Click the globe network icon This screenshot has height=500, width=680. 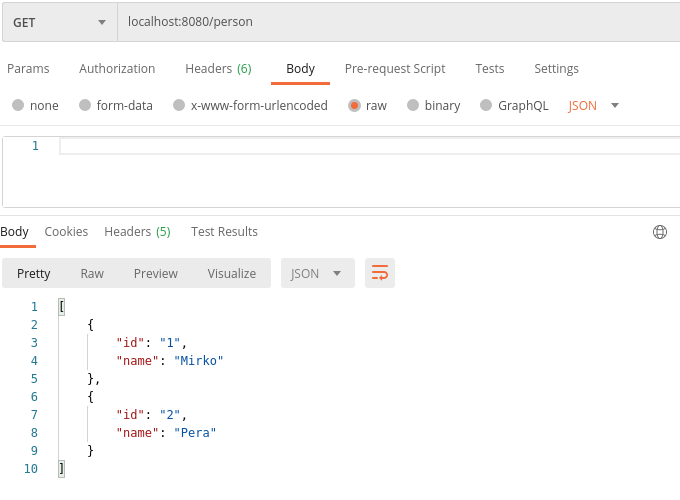click(660, 232)
